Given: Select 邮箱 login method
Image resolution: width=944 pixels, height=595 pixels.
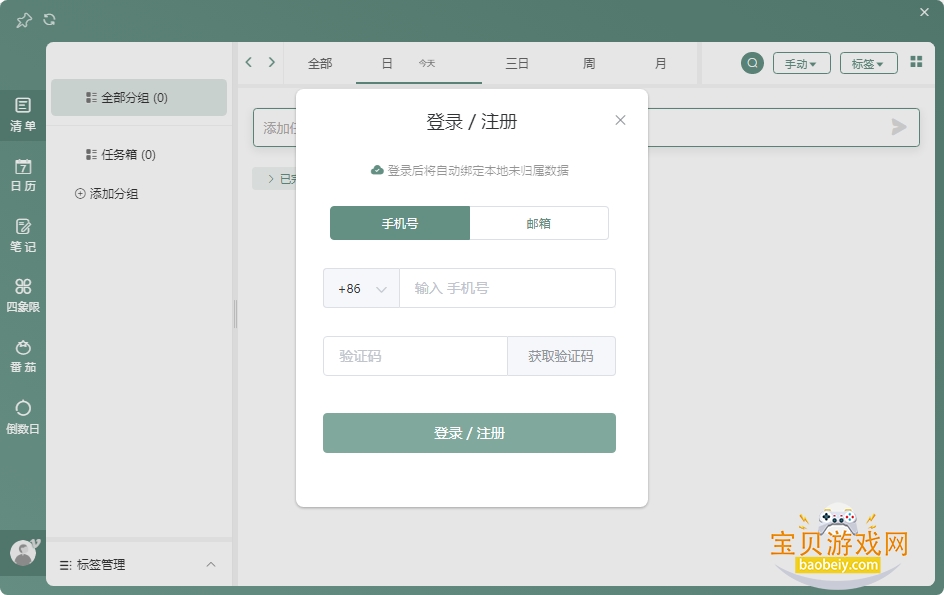Looking at the screenshot, I should point(539,223).
